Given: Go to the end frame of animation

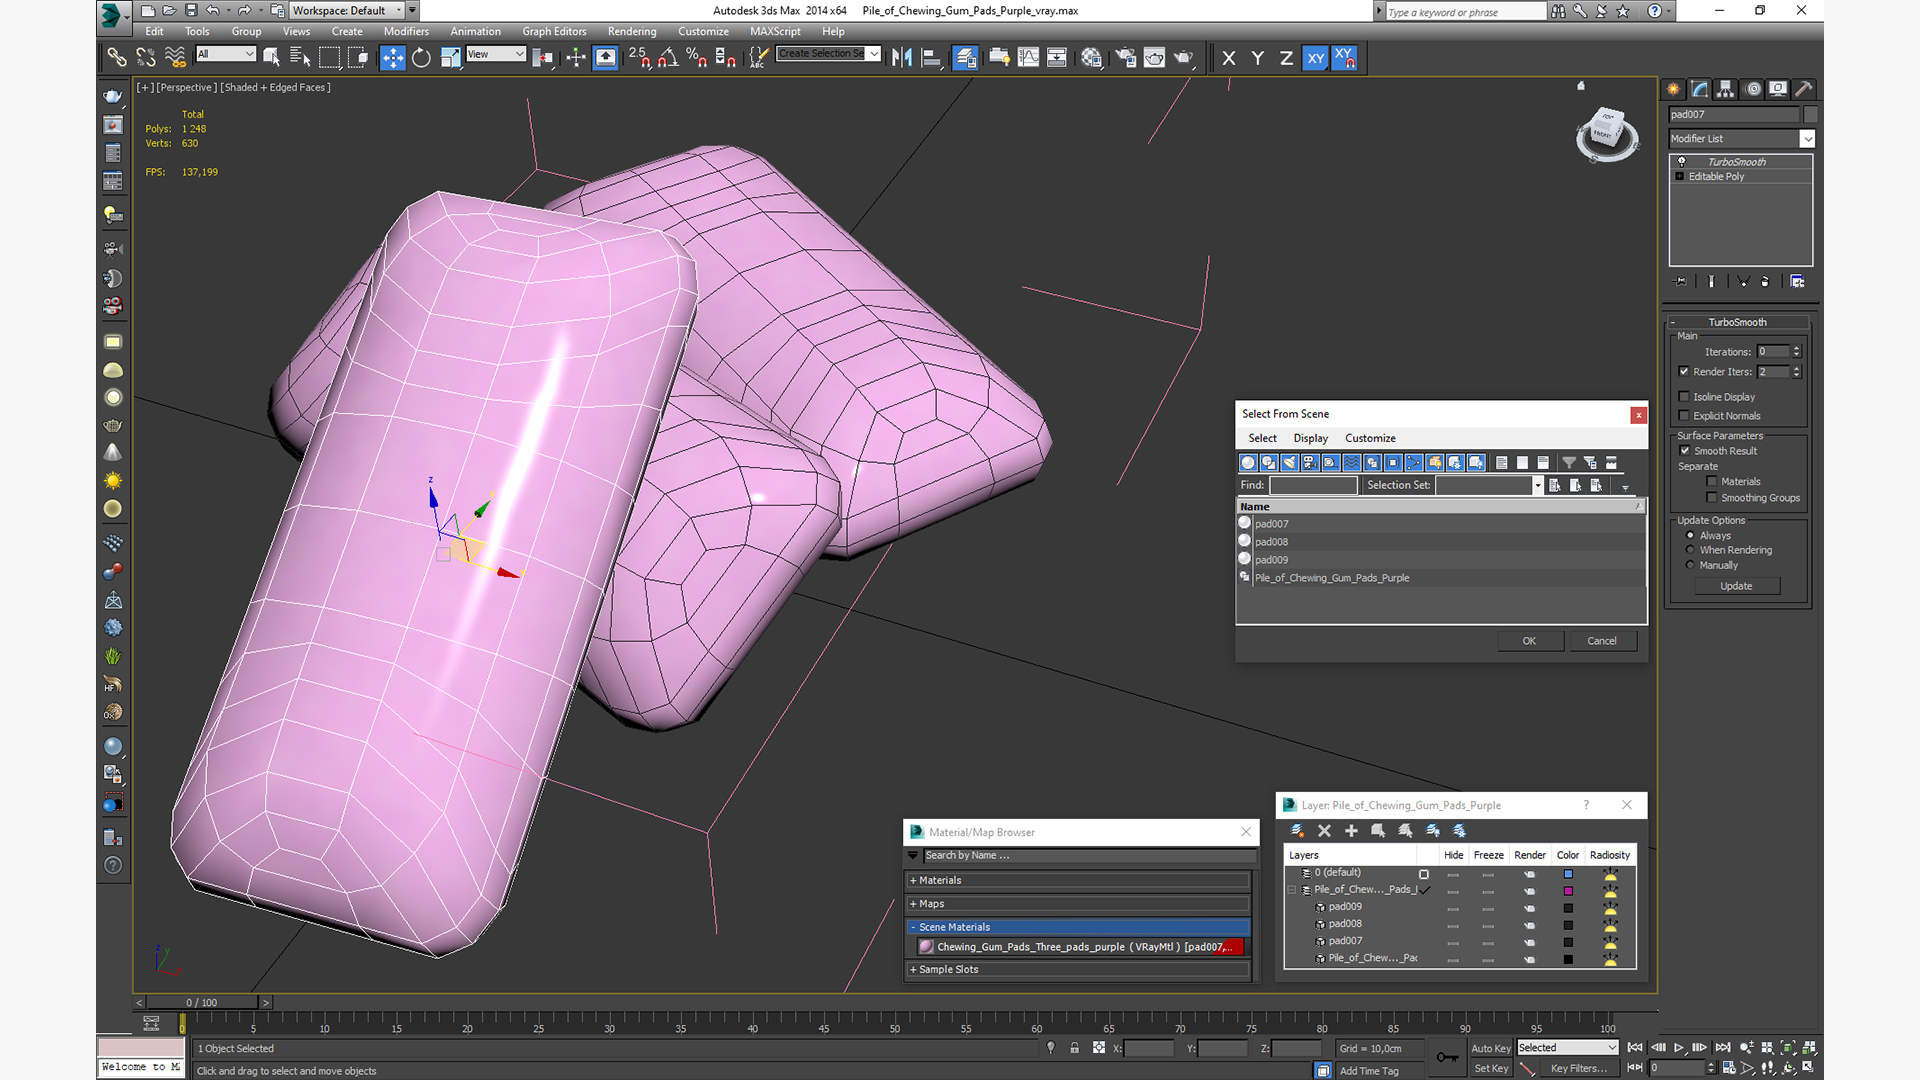Looking at the screenshot, I should (1723, 1048).
